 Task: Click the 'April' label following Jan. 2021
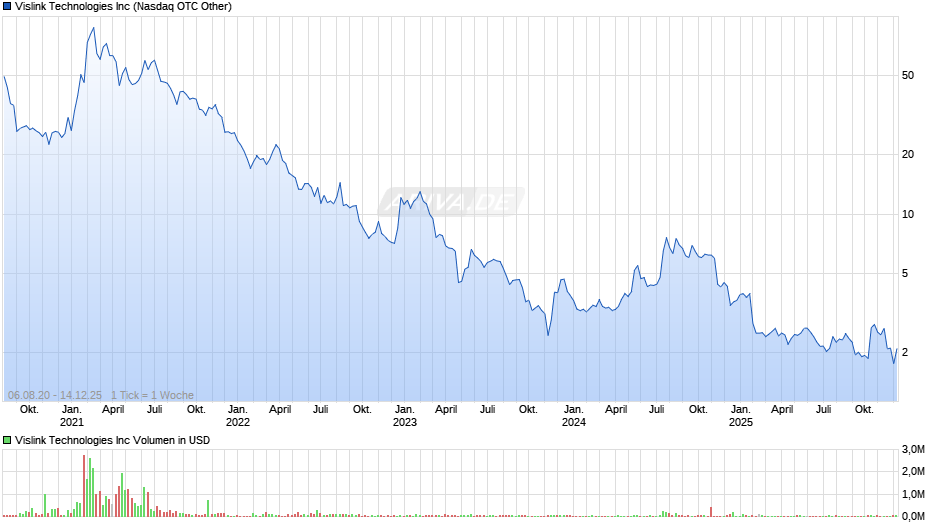[113, 410]
